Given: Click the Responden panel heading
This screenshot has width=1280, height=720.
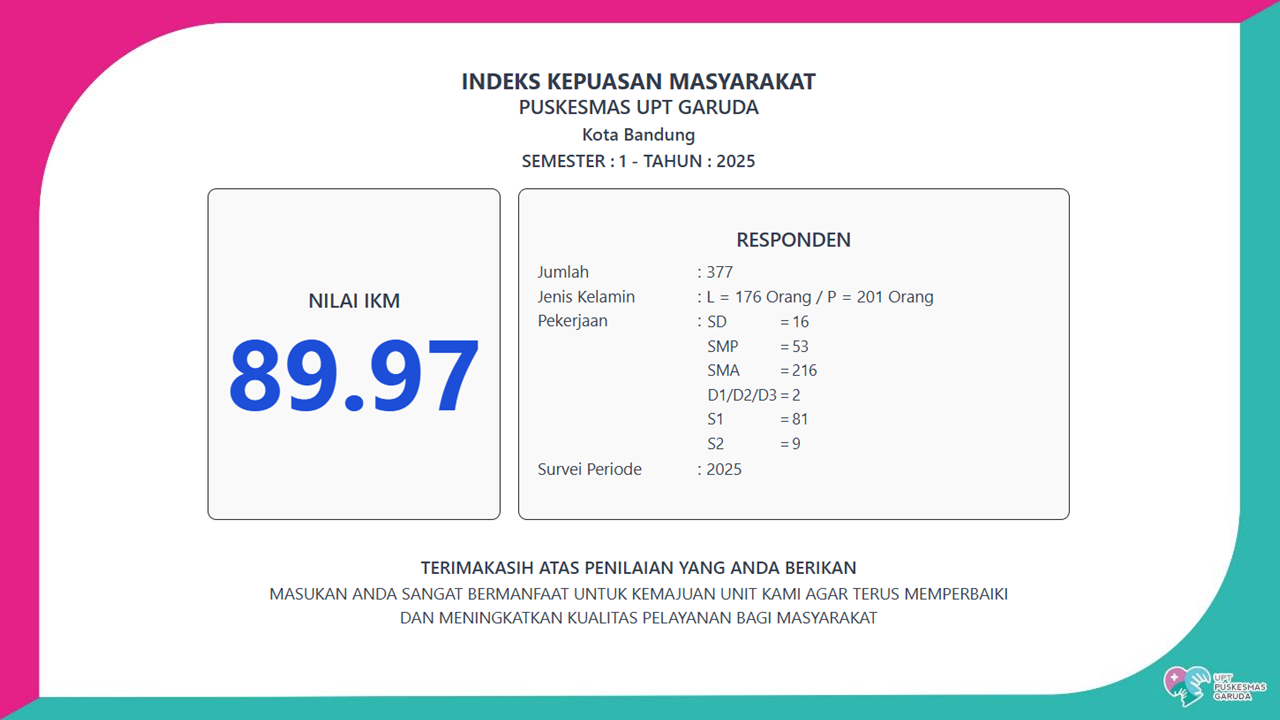Looking at the screenshot, I should pos(793,240).
